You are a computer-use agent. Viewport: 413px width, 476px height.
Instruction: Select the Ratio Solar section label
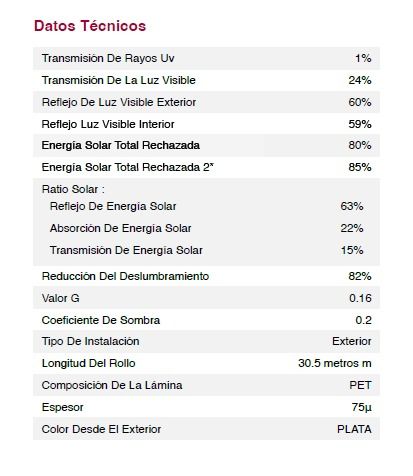tap(73, 189)
